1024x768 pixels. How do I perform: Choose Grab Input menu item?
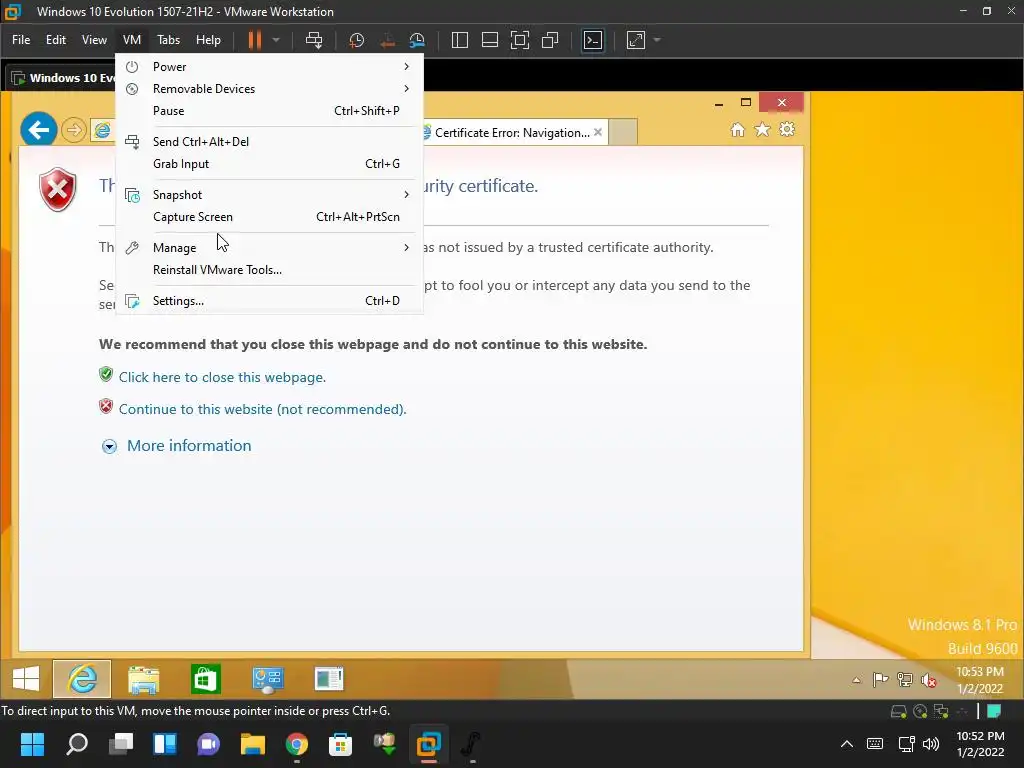(x=269, y=164)
